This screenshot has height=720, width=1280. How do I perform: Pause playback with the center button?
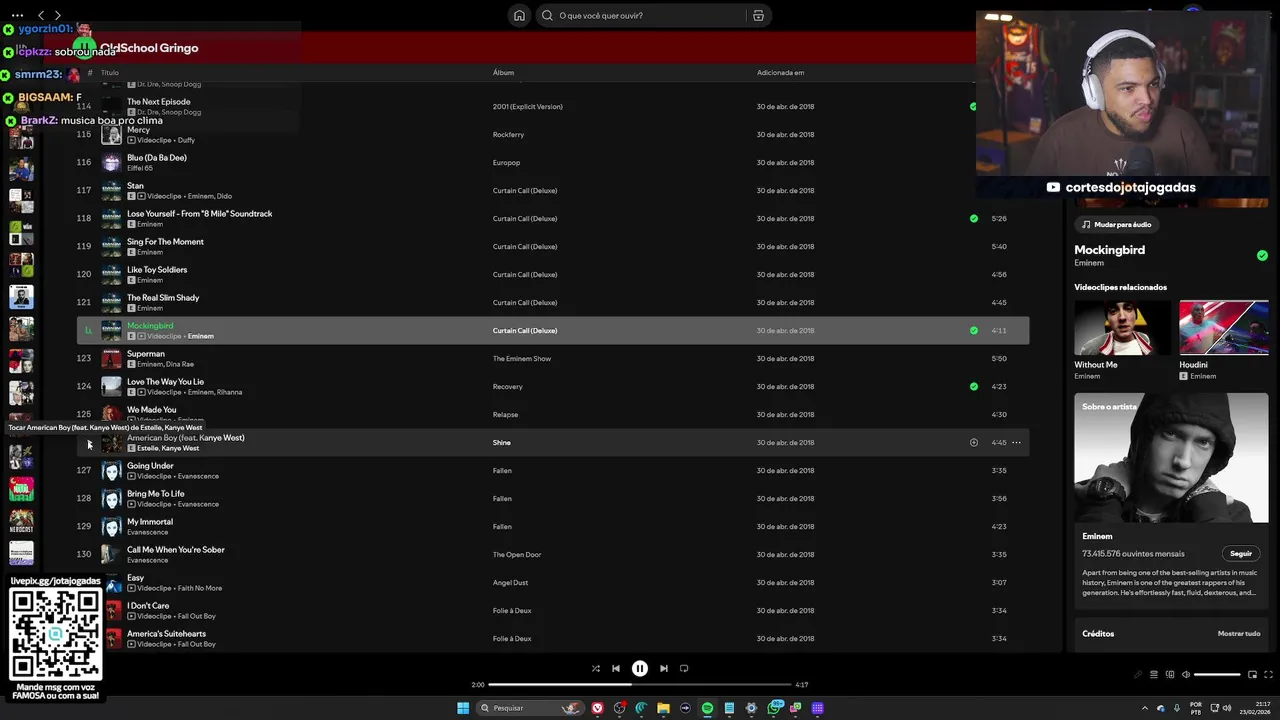[640, 668]
